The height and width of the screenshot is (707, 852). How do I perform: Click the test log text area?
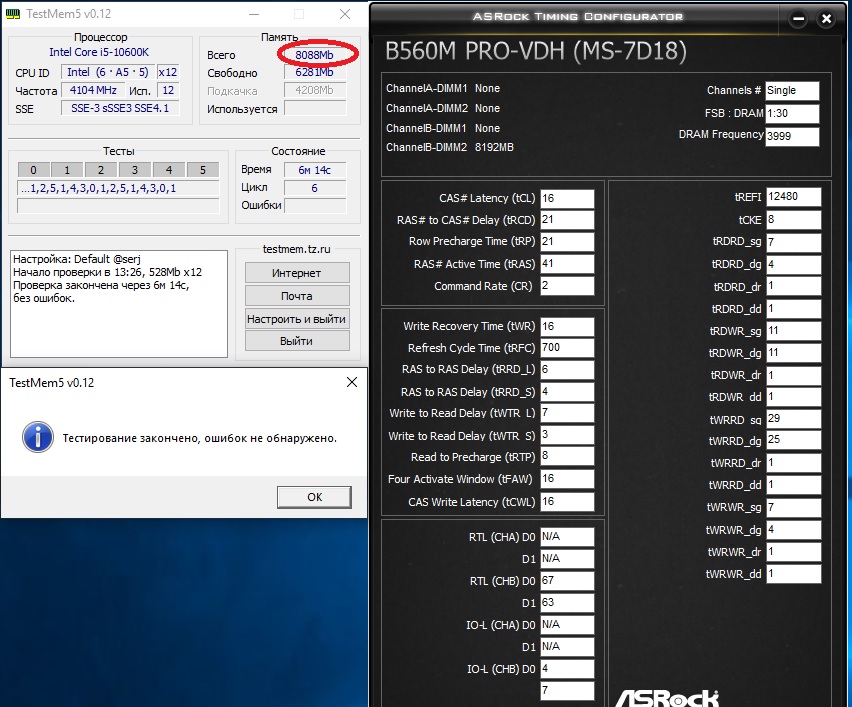tap(118, 304)
